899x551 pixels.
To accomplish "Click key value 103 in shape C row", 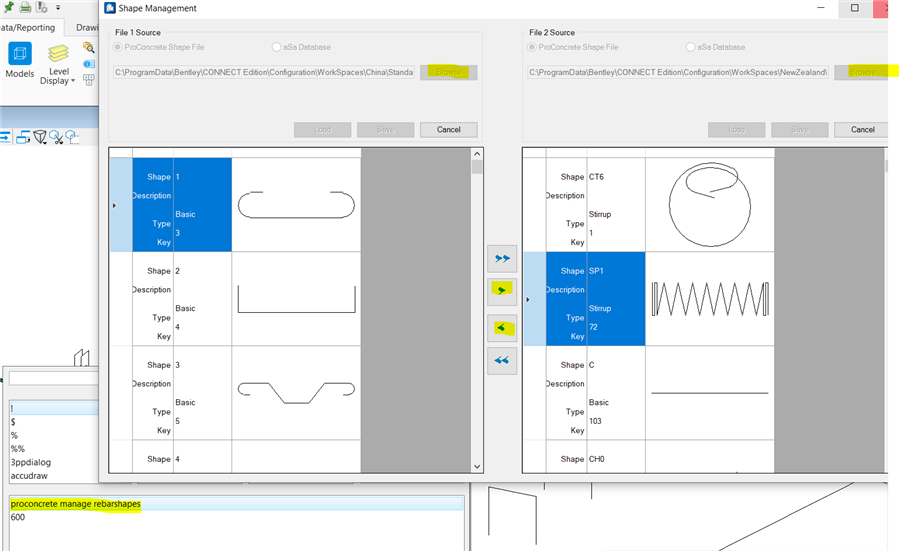I will pyautogui.click(x=595, y=421).
